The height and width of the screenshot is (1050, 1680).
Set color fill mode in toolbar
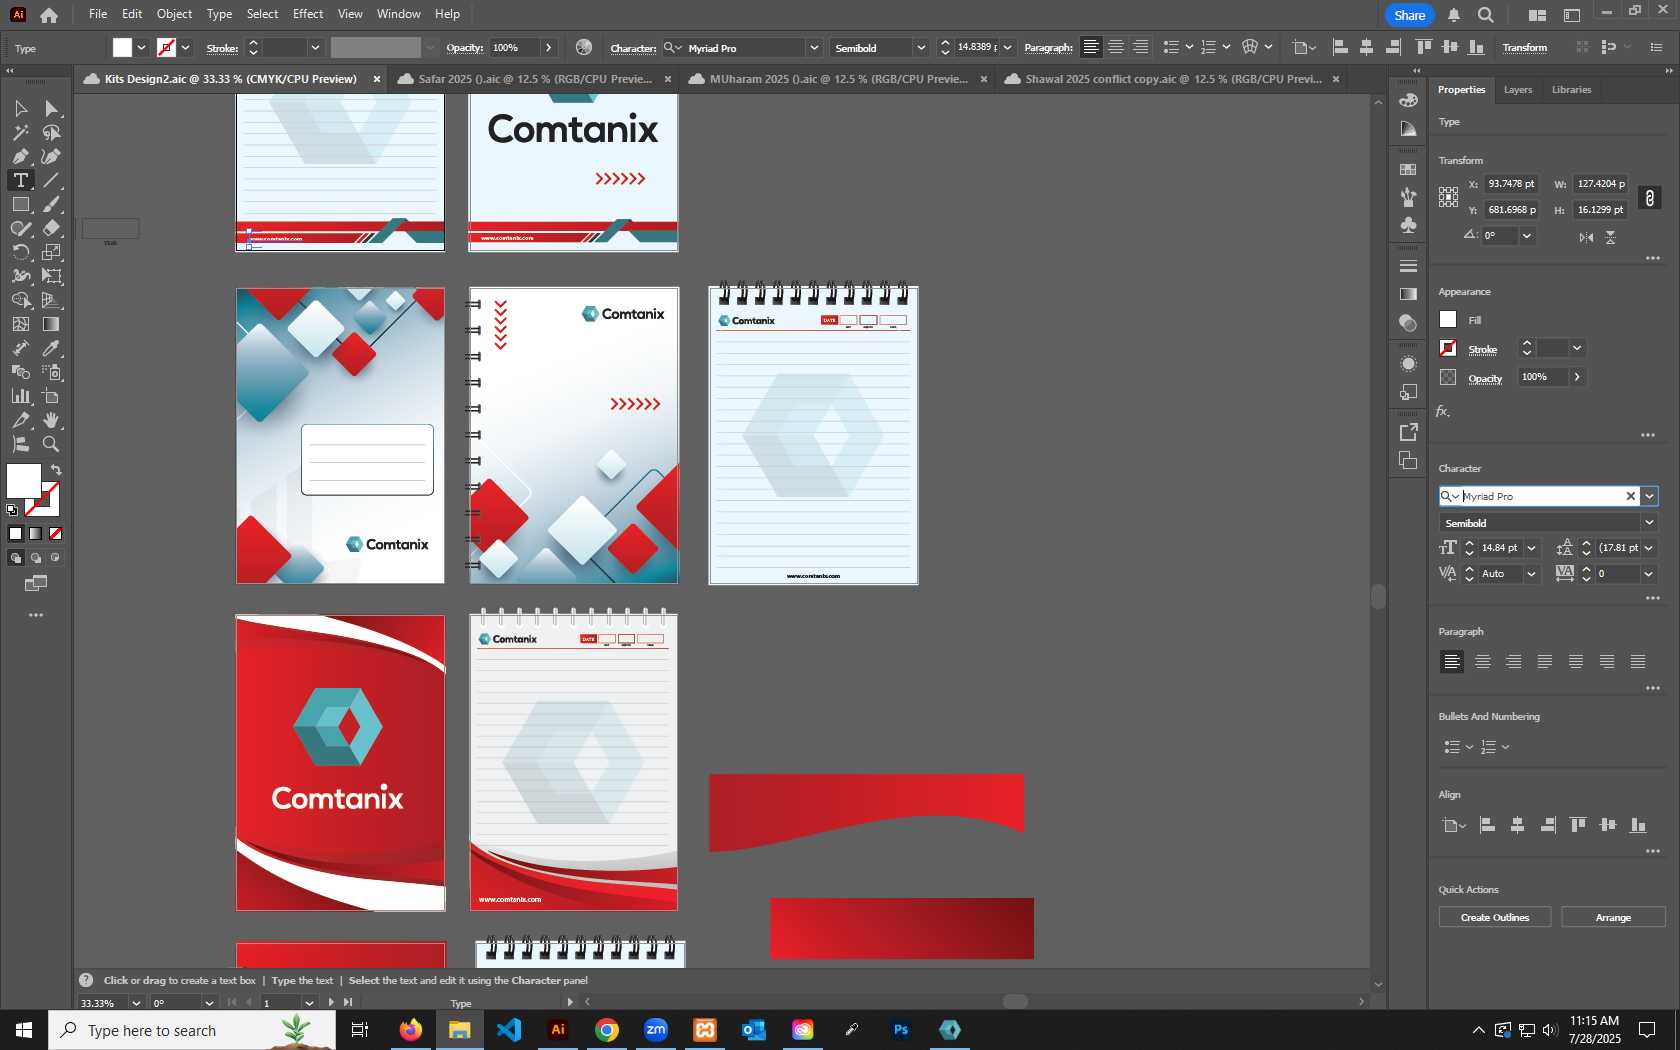pyautogui.click(x=15, y=534)
